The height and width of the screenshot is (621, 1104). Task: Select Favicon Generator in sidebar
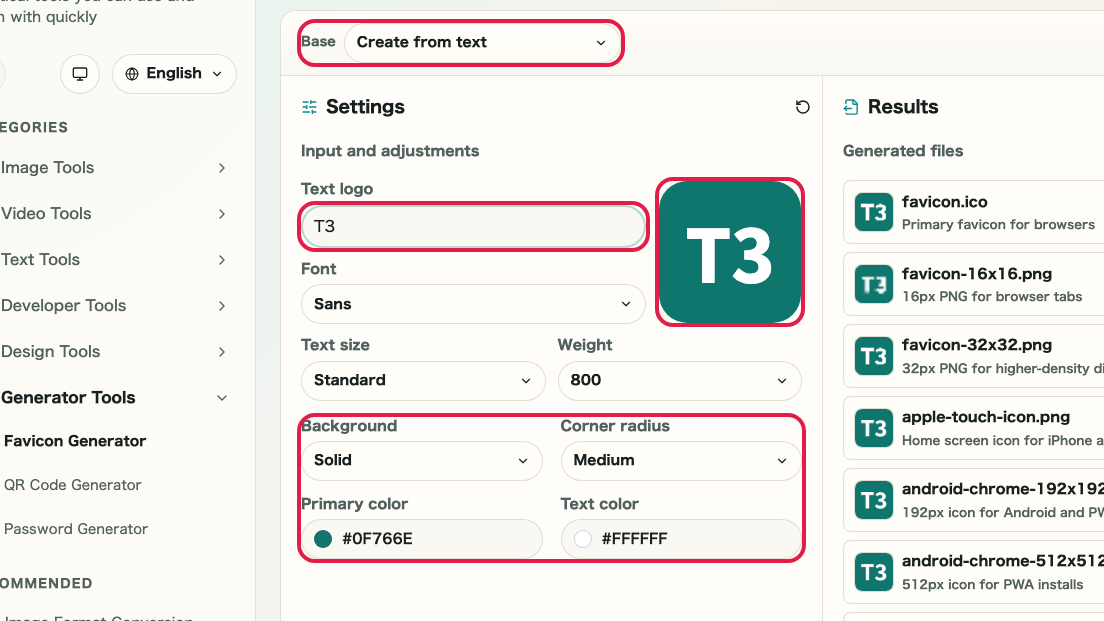[75, 441]
